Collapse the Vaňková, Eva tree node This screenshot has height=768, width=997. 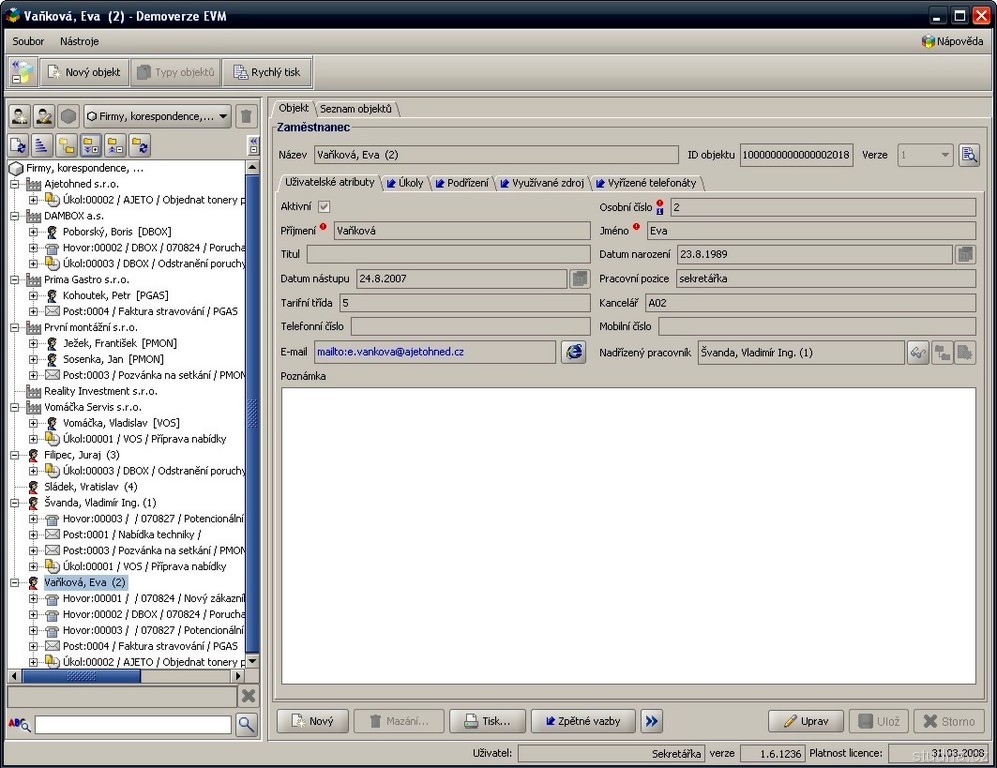point(15,583)
